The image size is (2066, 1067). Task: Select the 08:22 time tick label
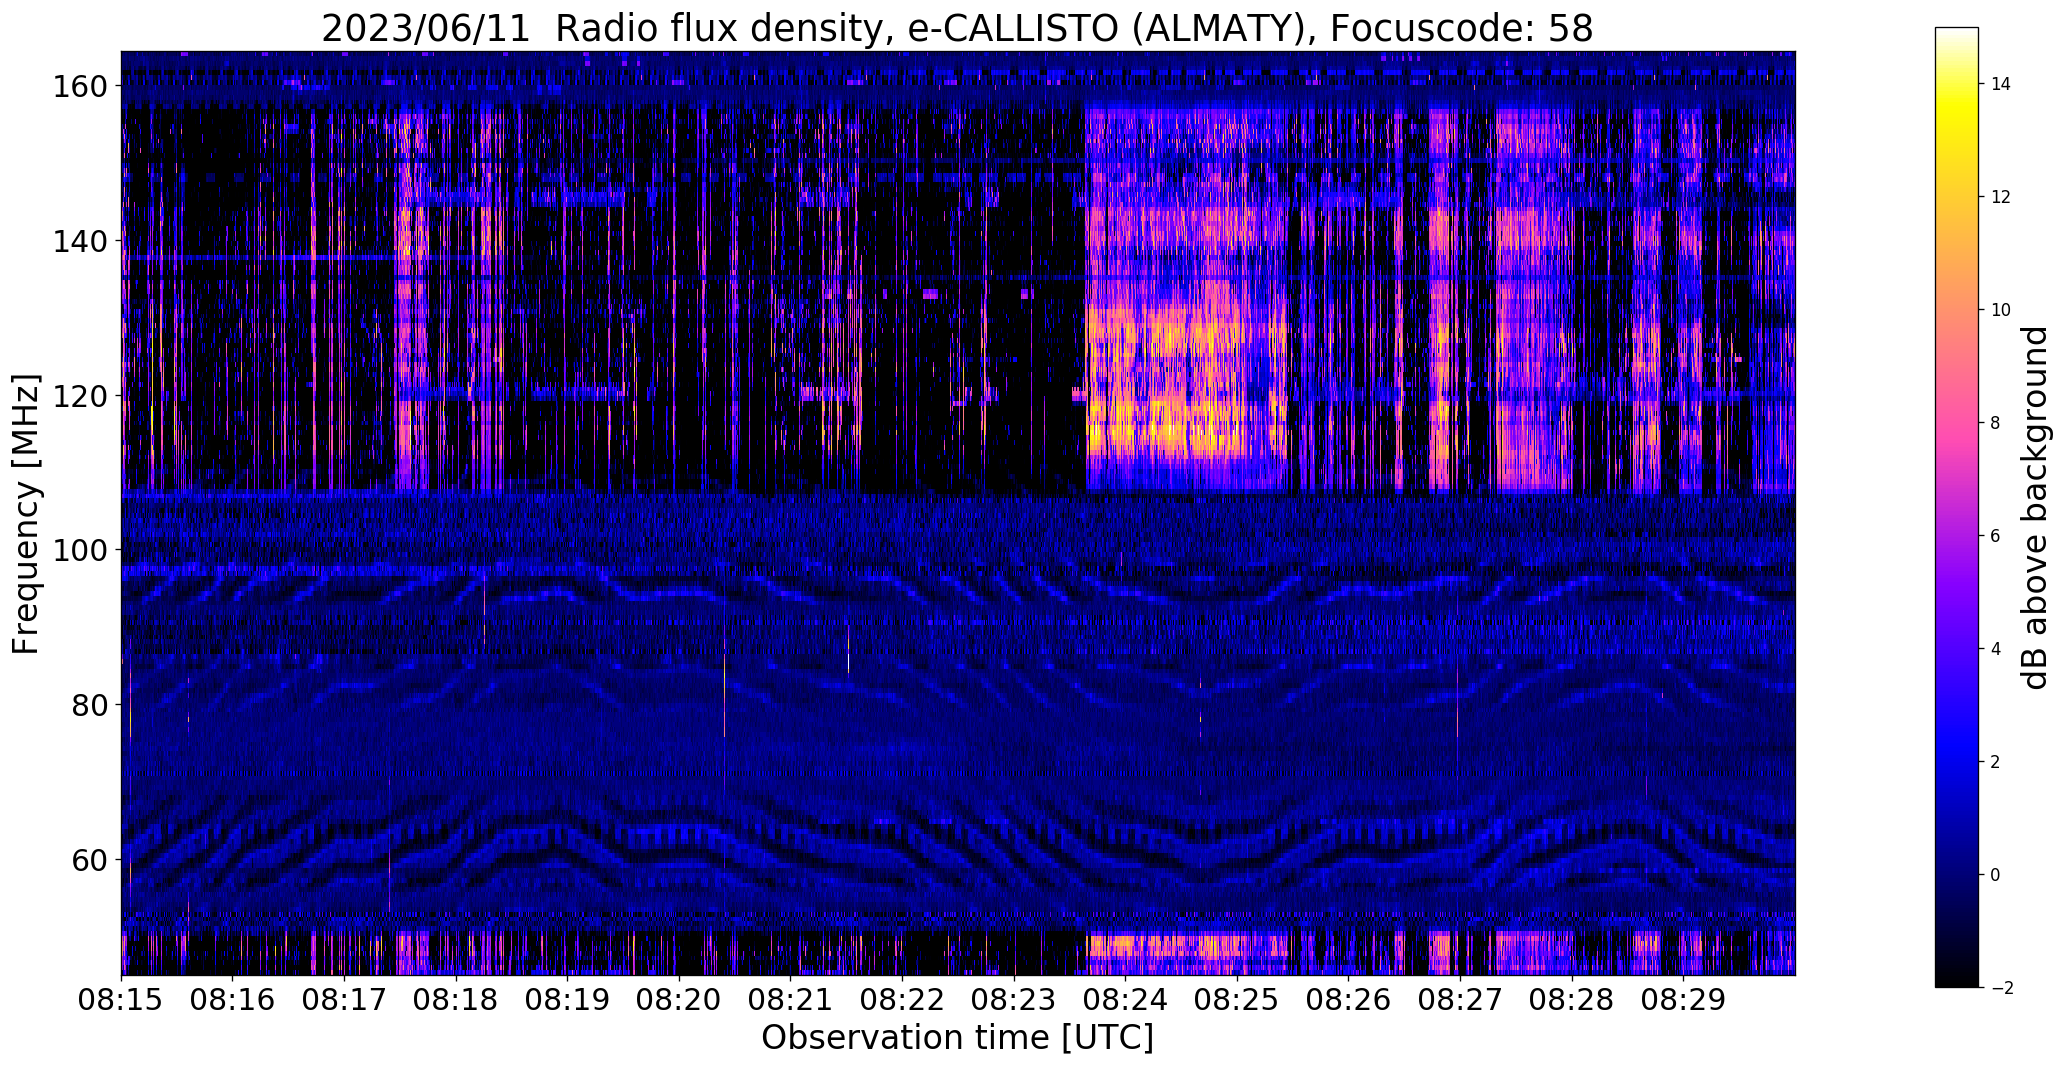tap(902, 999)
